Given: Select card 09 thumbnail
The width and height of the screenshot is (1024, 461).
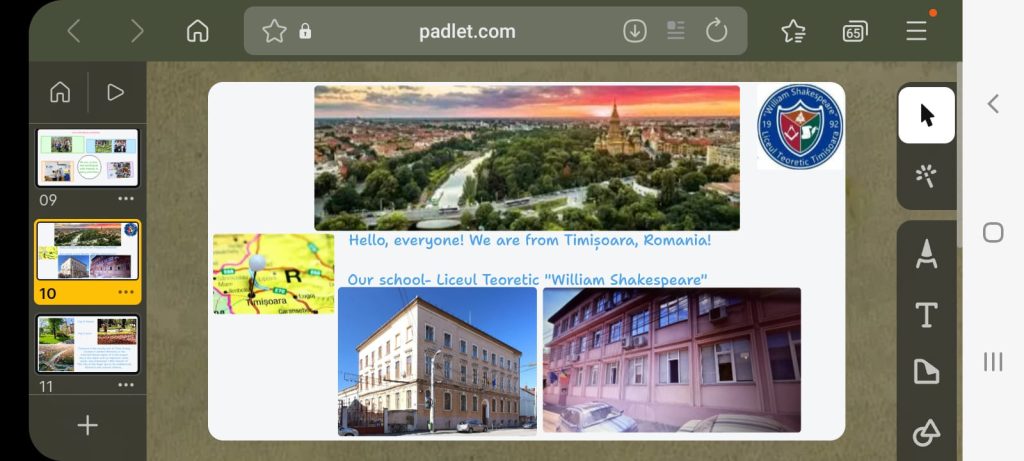Looking at the screenshot, I should point(88,157).
